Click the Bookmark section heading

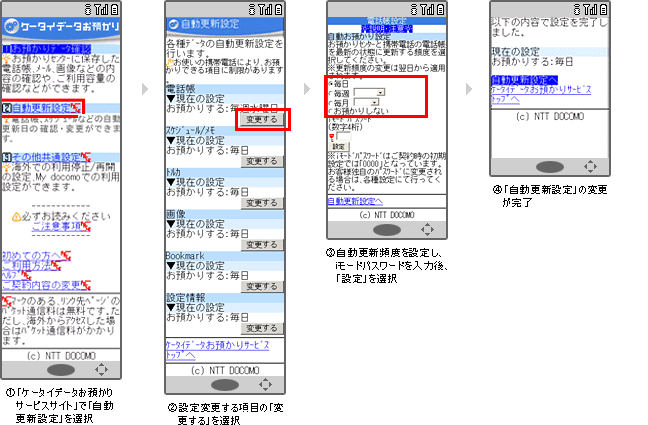coord(185,255)
